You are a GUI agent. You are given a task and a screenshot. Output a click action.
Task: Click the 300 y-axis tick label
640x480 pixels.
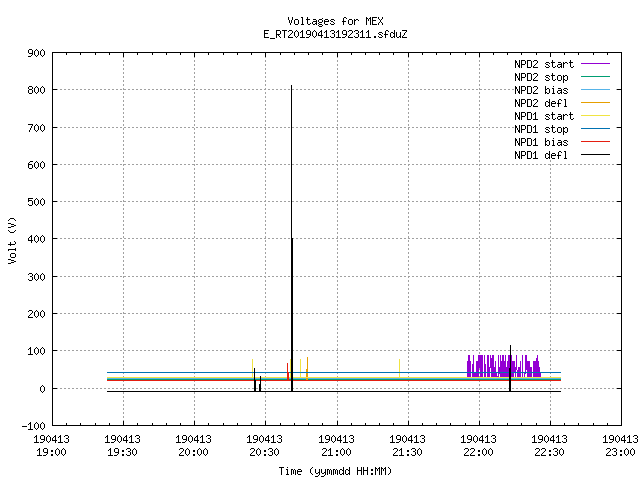pyautogui.click(x=36, y=277)
